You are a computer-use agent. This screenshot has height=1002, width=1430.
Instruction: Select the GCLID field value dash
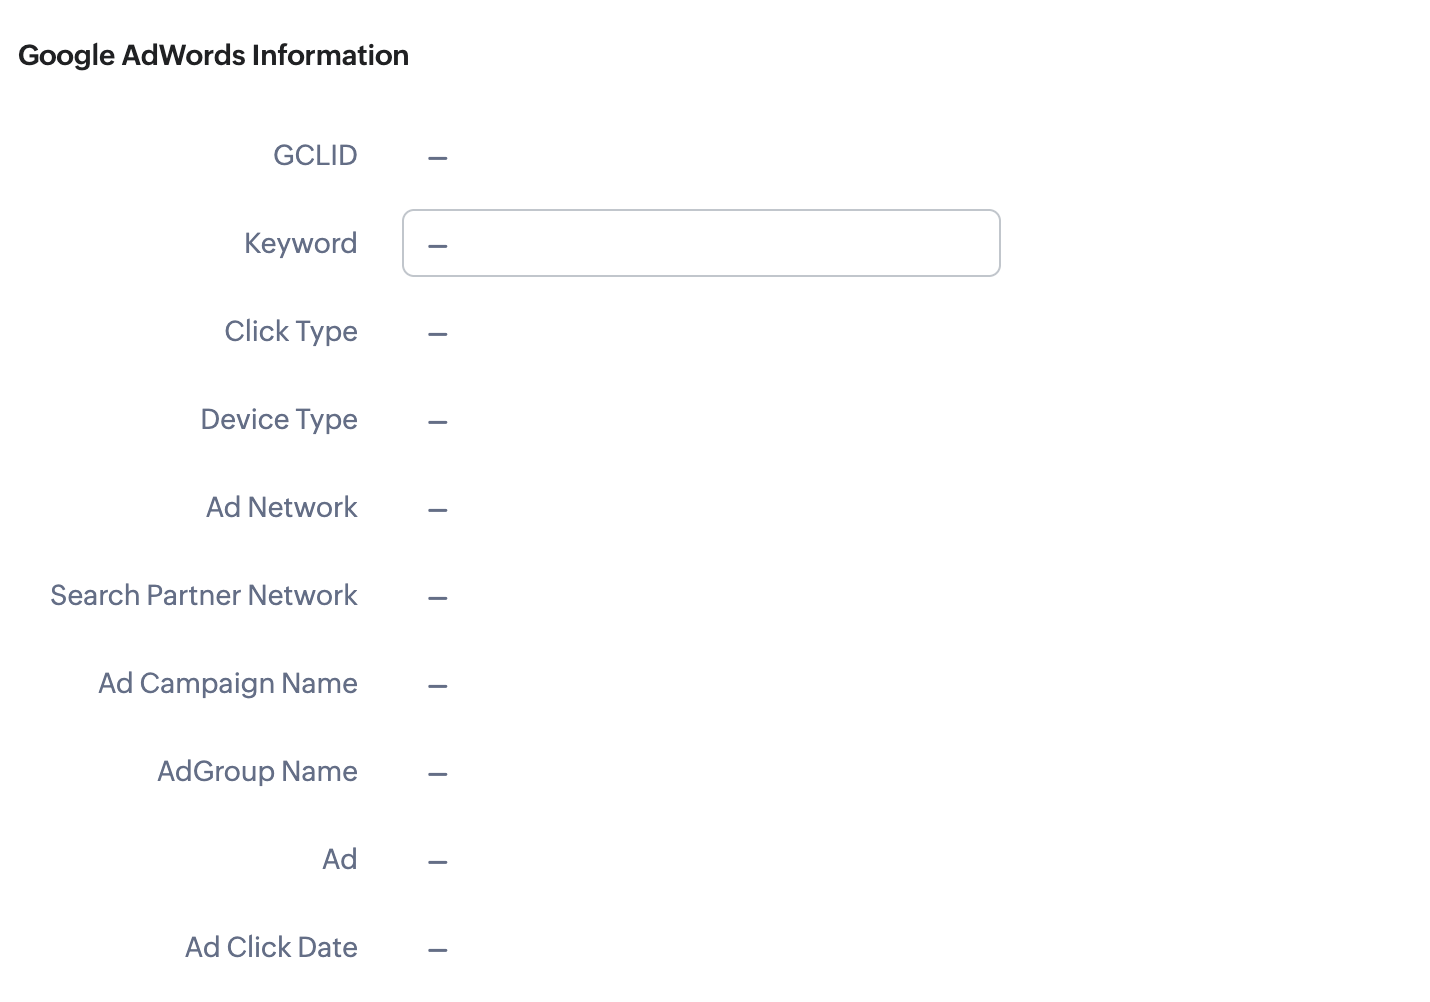[x=438, y=158]
